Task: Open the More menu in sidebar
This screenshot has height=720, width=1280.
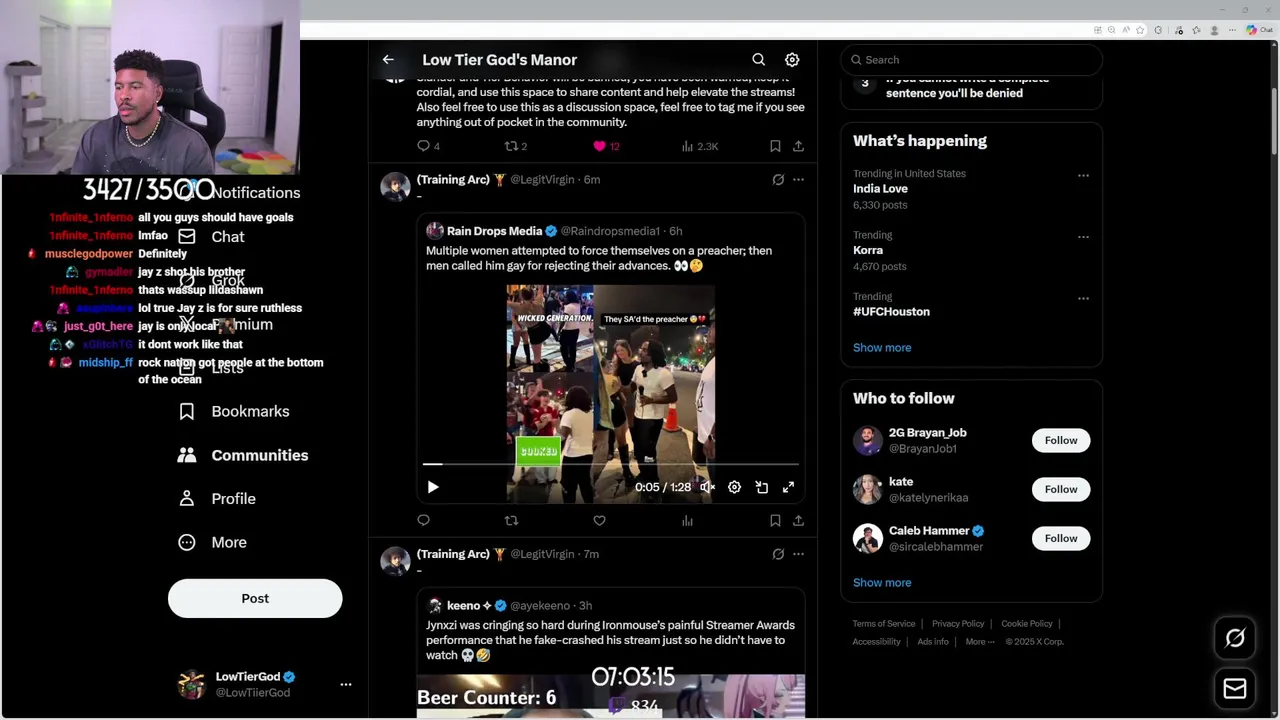Action: (x=212, y=542)
